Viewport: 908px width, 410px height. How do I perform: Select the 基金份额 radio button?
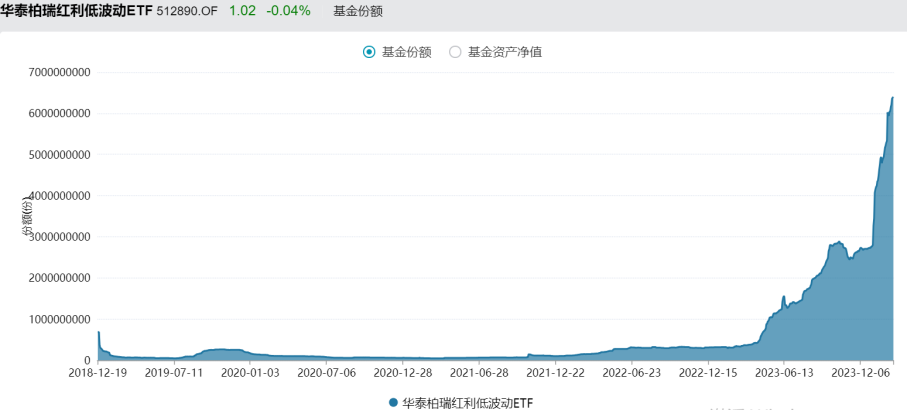[x=369, y=52]
